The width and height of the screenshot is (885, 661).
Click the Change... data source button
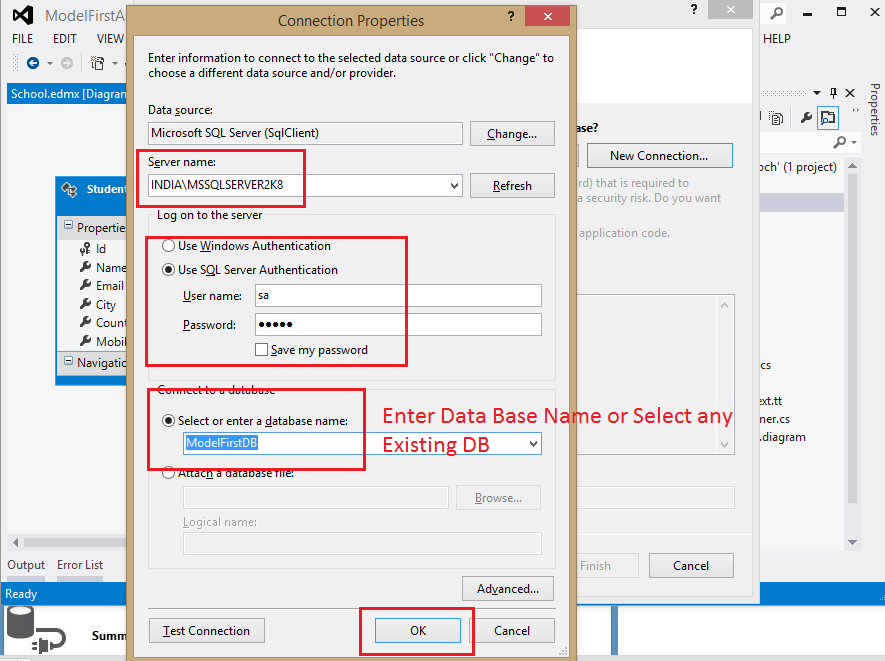(512, 134)
